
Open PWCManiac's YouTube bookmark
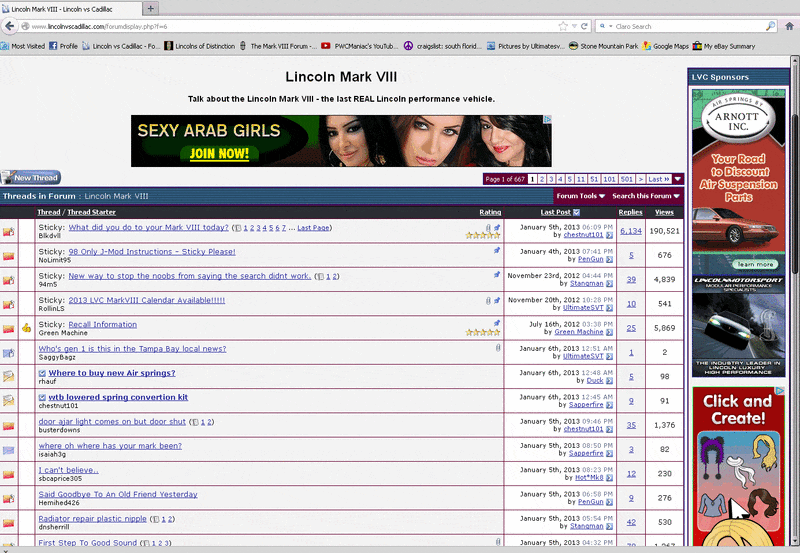(x=360, y=46)
